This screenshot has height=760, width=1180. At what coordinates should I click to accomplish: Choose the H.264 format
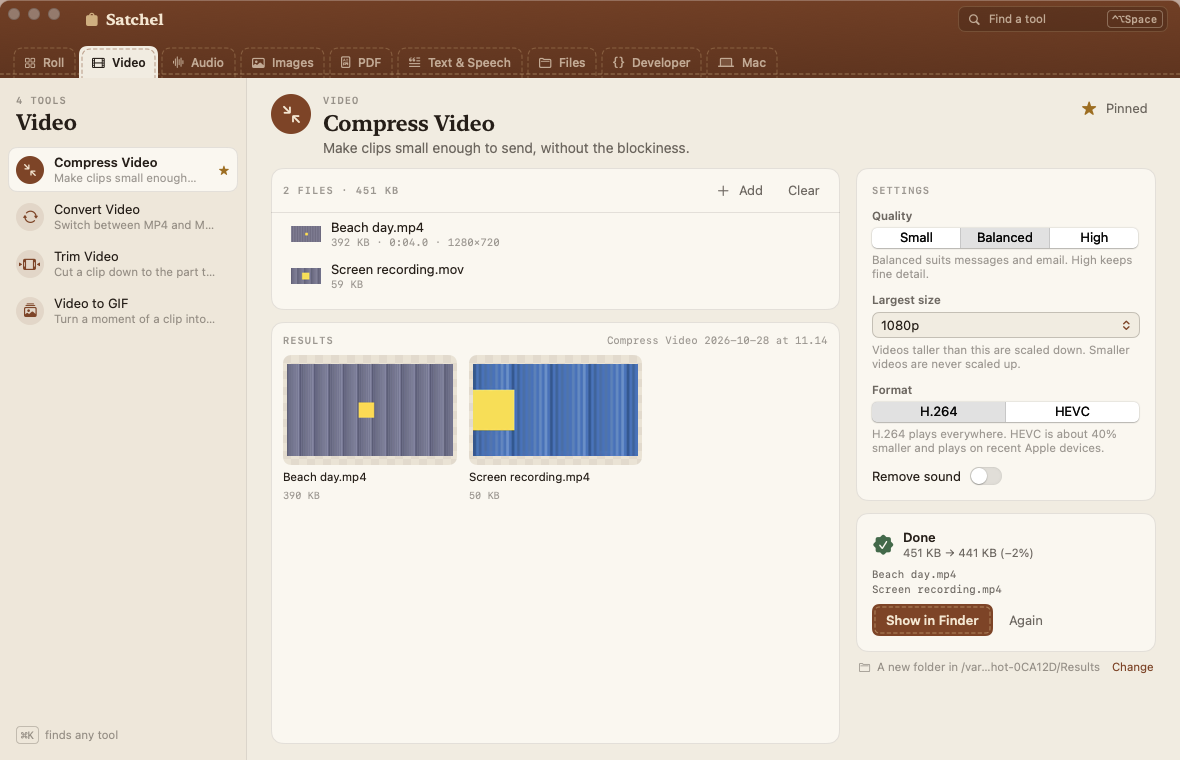[x=938, y=412]
